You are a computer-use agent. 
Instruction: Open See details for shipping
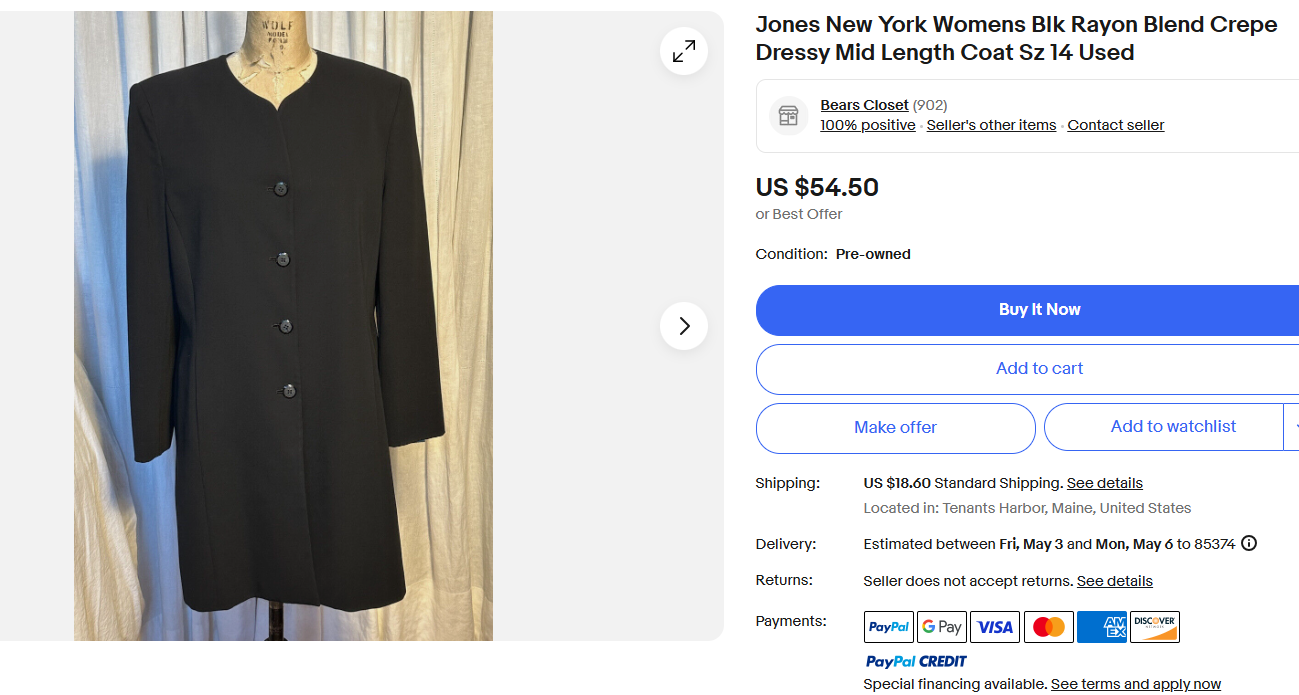[x=1104, y=483]
